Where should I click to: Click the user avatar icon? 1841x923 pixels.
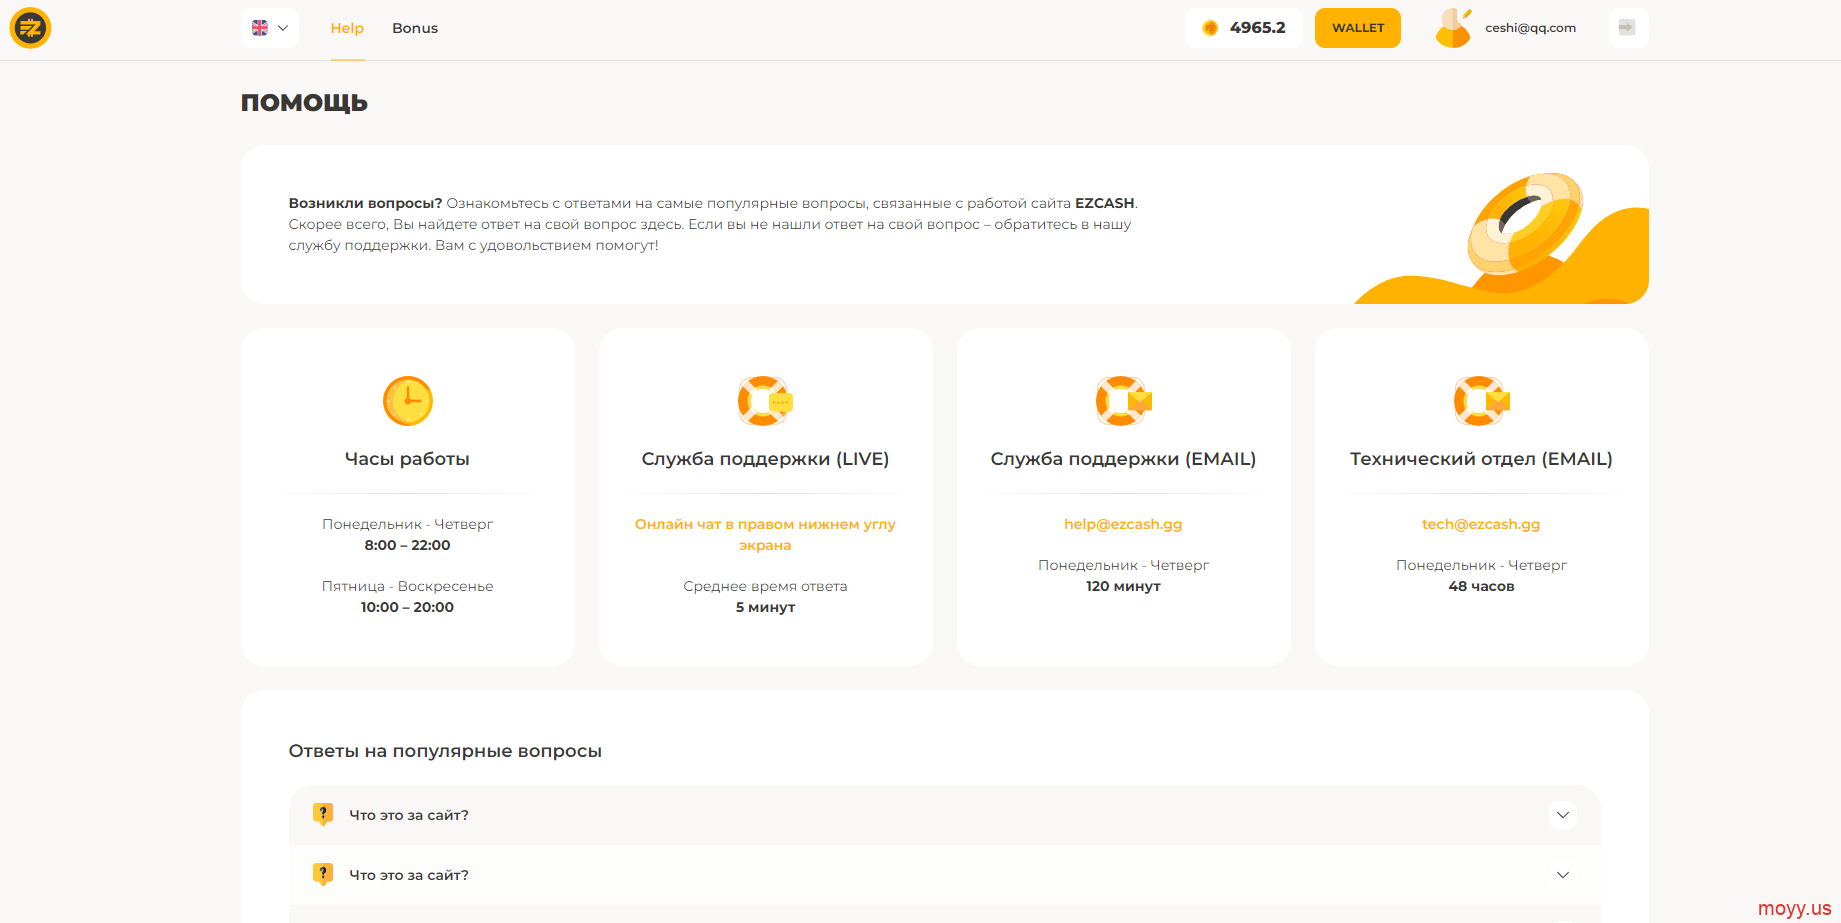[x=1453, y=28]
